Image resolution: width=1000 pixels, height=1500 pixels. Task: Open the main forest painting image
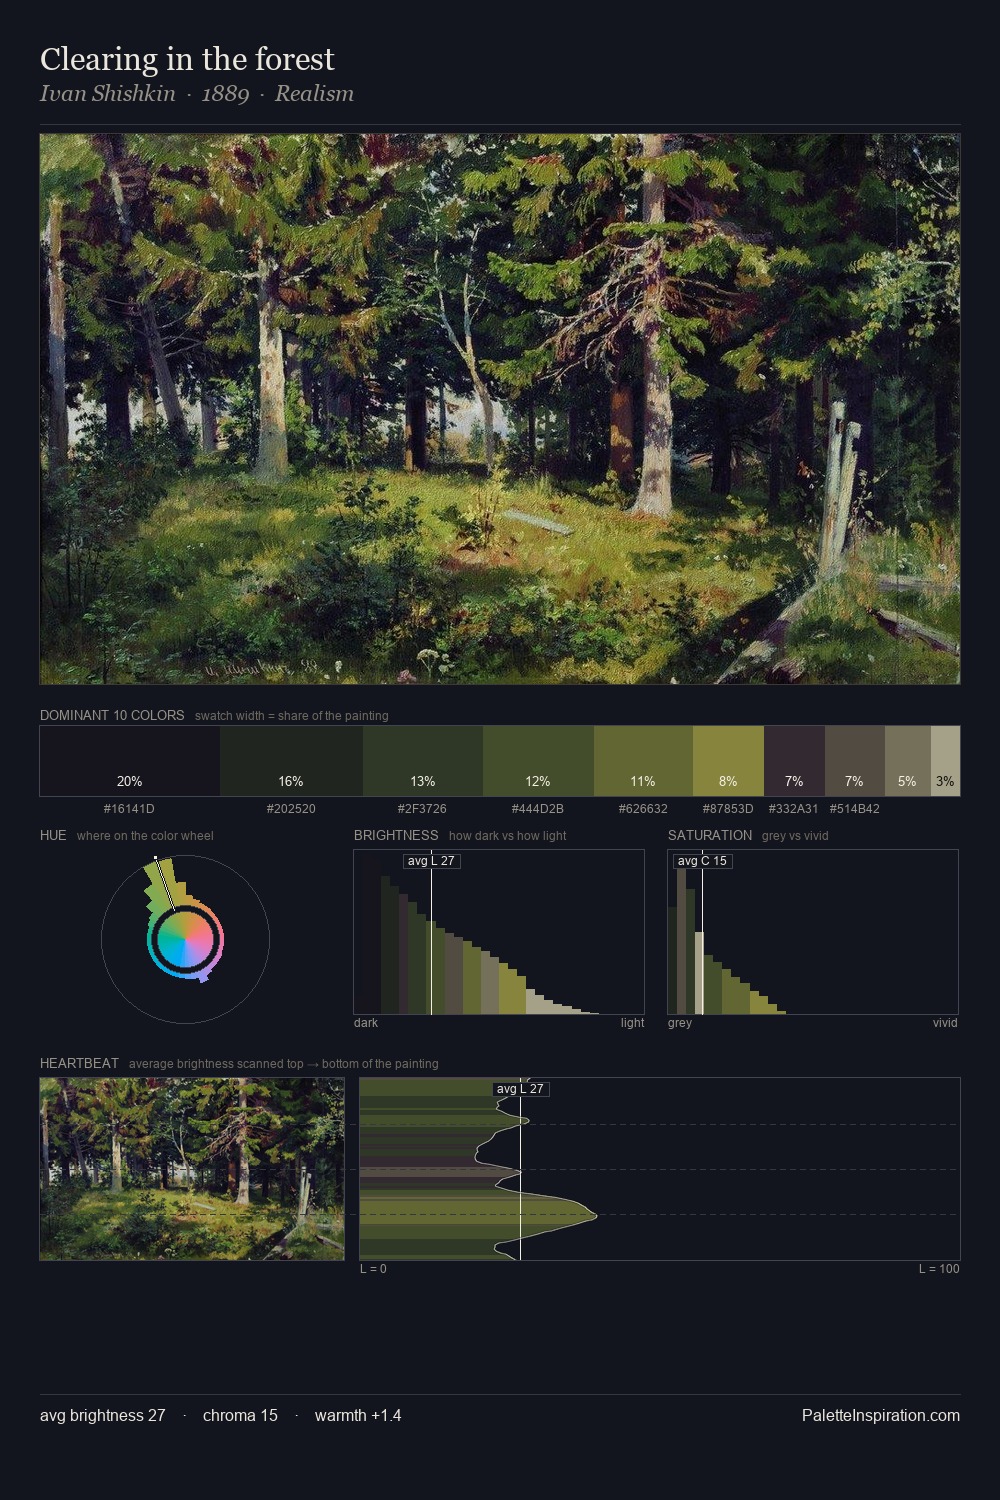point(500,409)
